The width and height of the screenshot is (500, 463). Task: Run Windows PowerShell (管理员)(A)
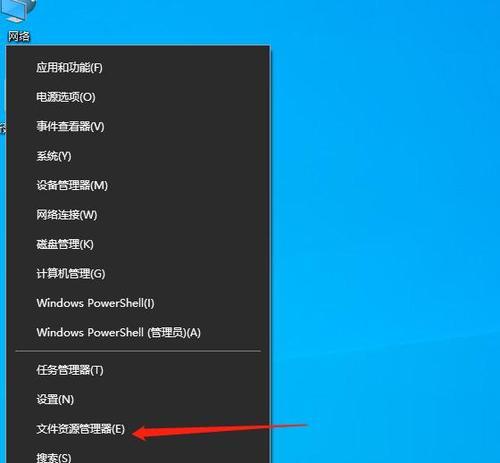[138, 332]
